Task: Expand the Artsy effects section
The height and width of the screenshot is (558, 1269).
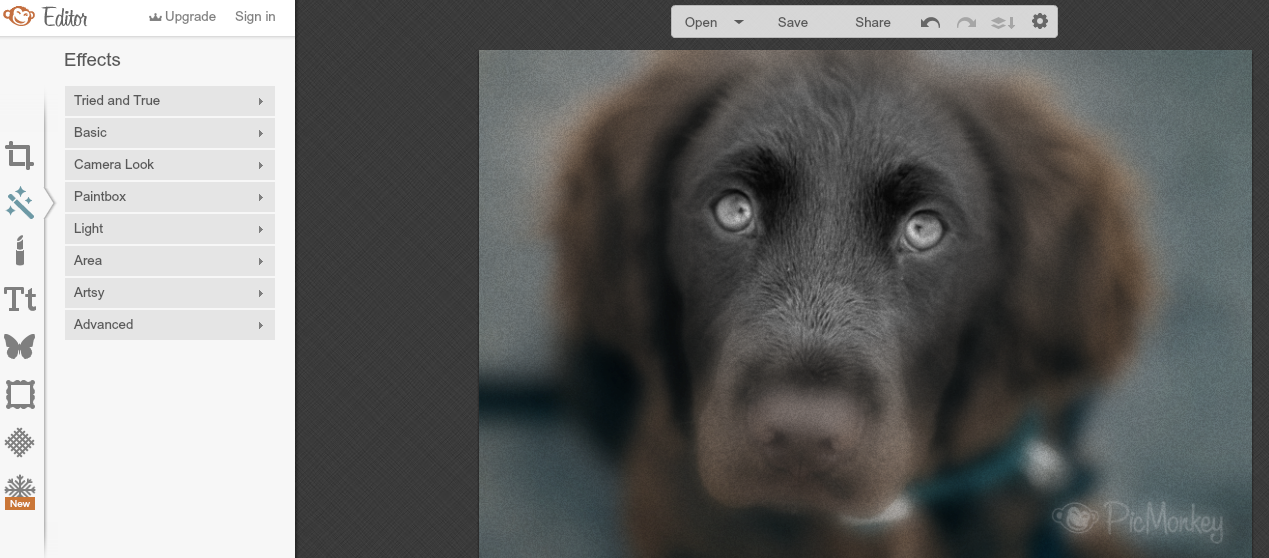Action: (170, 293)
